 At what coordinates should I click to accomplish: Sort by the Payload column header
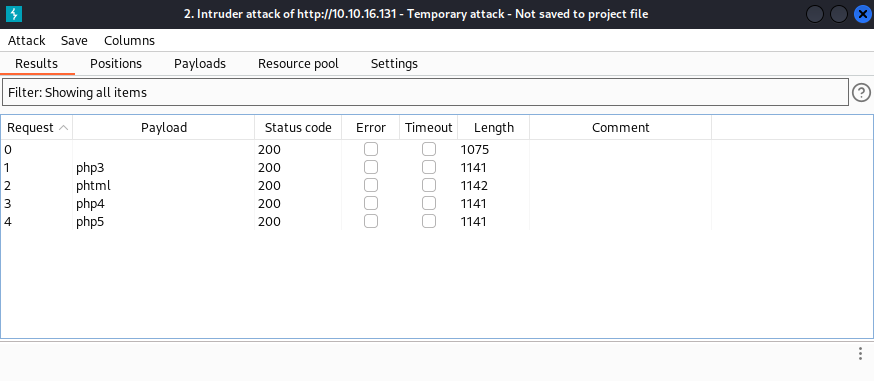click(164, 128)
